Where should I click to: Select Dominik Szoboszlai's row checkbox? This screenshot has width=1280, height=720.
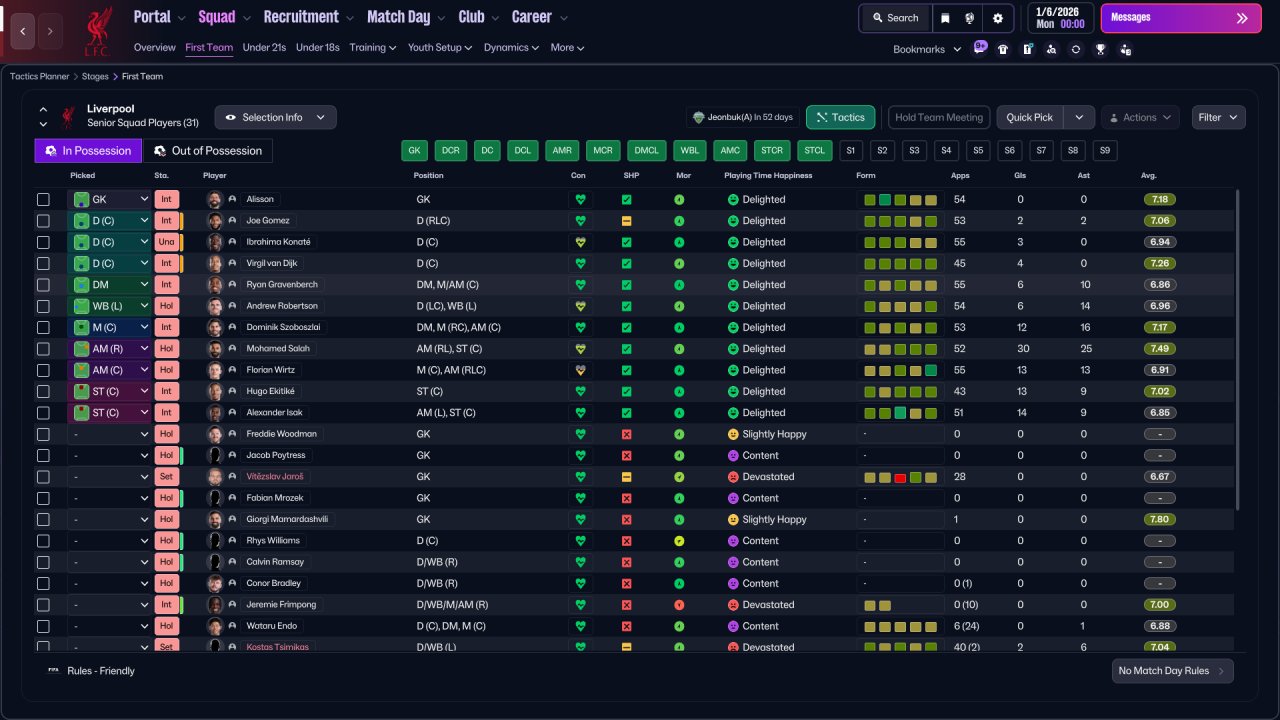(43, 327)
